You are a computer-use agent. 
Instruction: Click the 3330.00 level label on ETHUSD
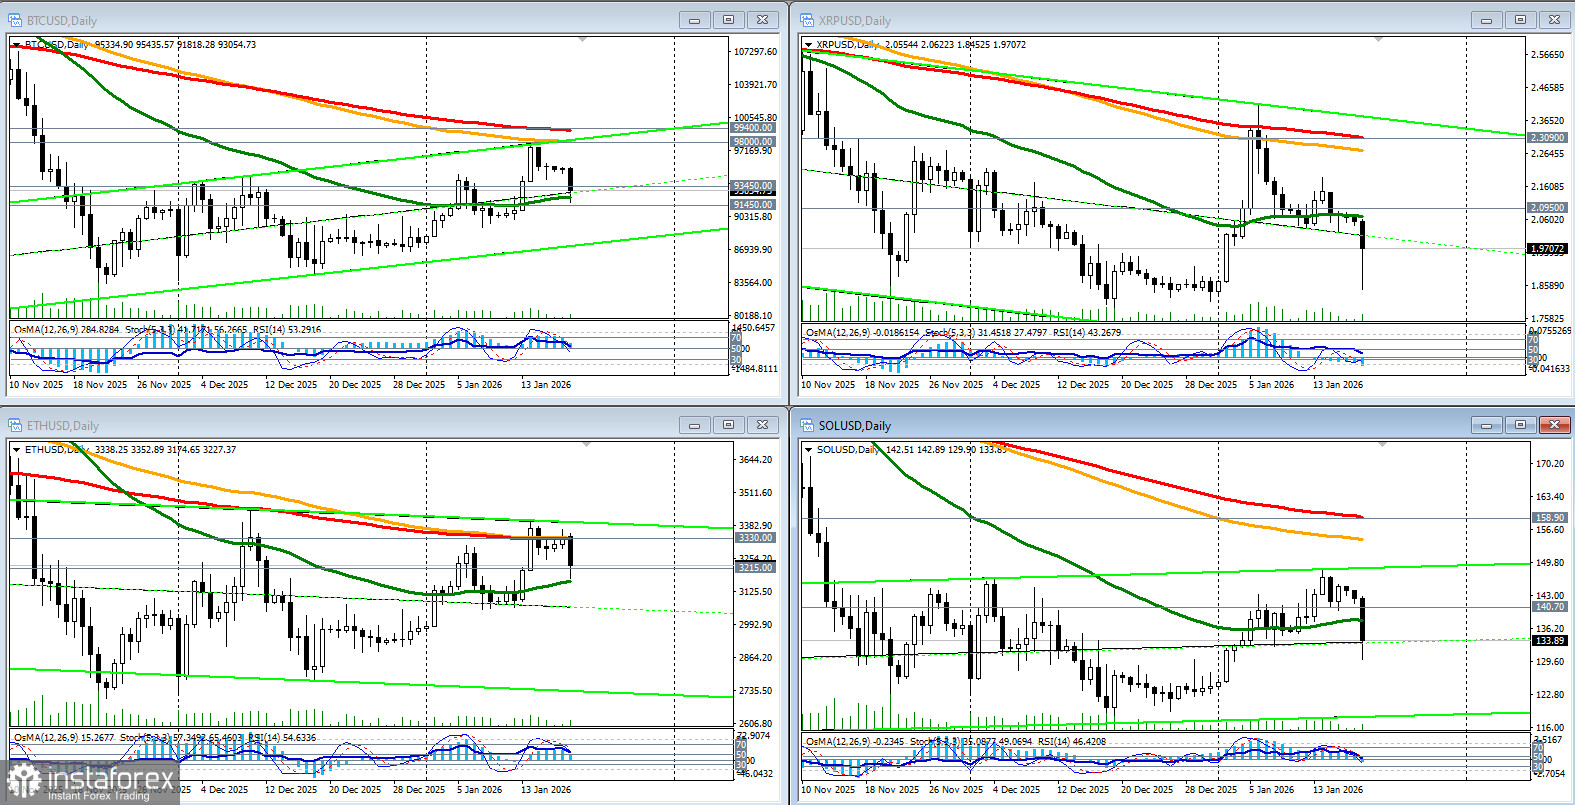(x=755, y=538)
